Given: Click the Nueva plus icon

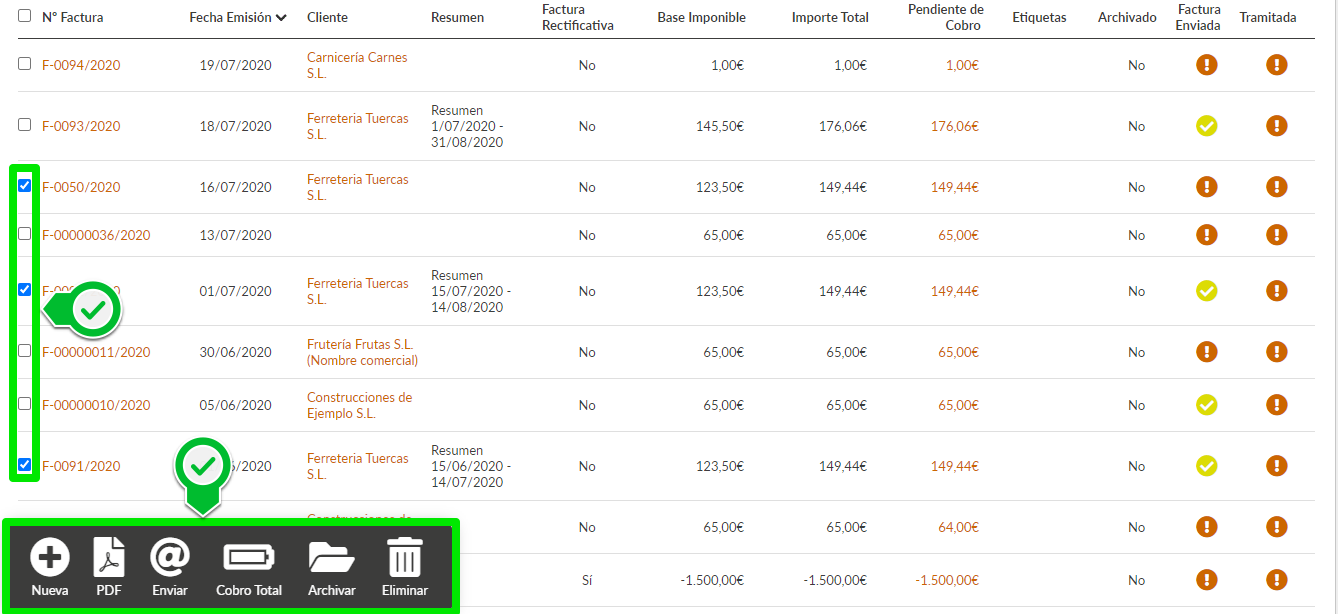Looking at the screenshot, I should pyautogui.click(x=49, y=557).
